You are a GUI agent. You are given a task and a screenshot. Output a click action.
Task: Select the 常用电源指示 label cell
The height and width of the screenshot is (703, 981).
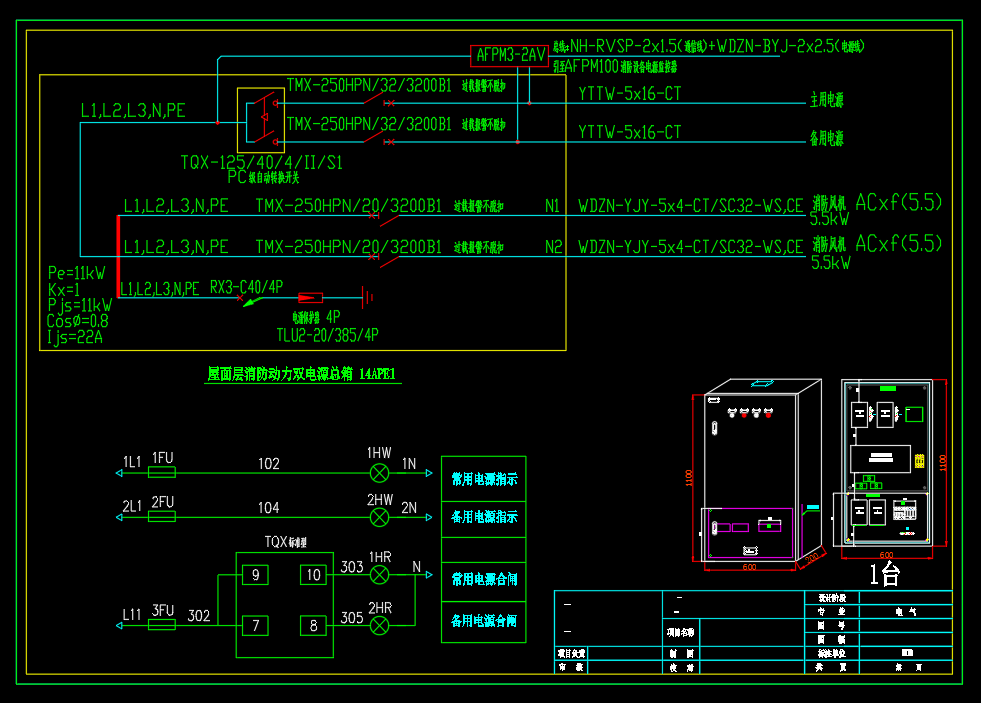pos(484,479)
